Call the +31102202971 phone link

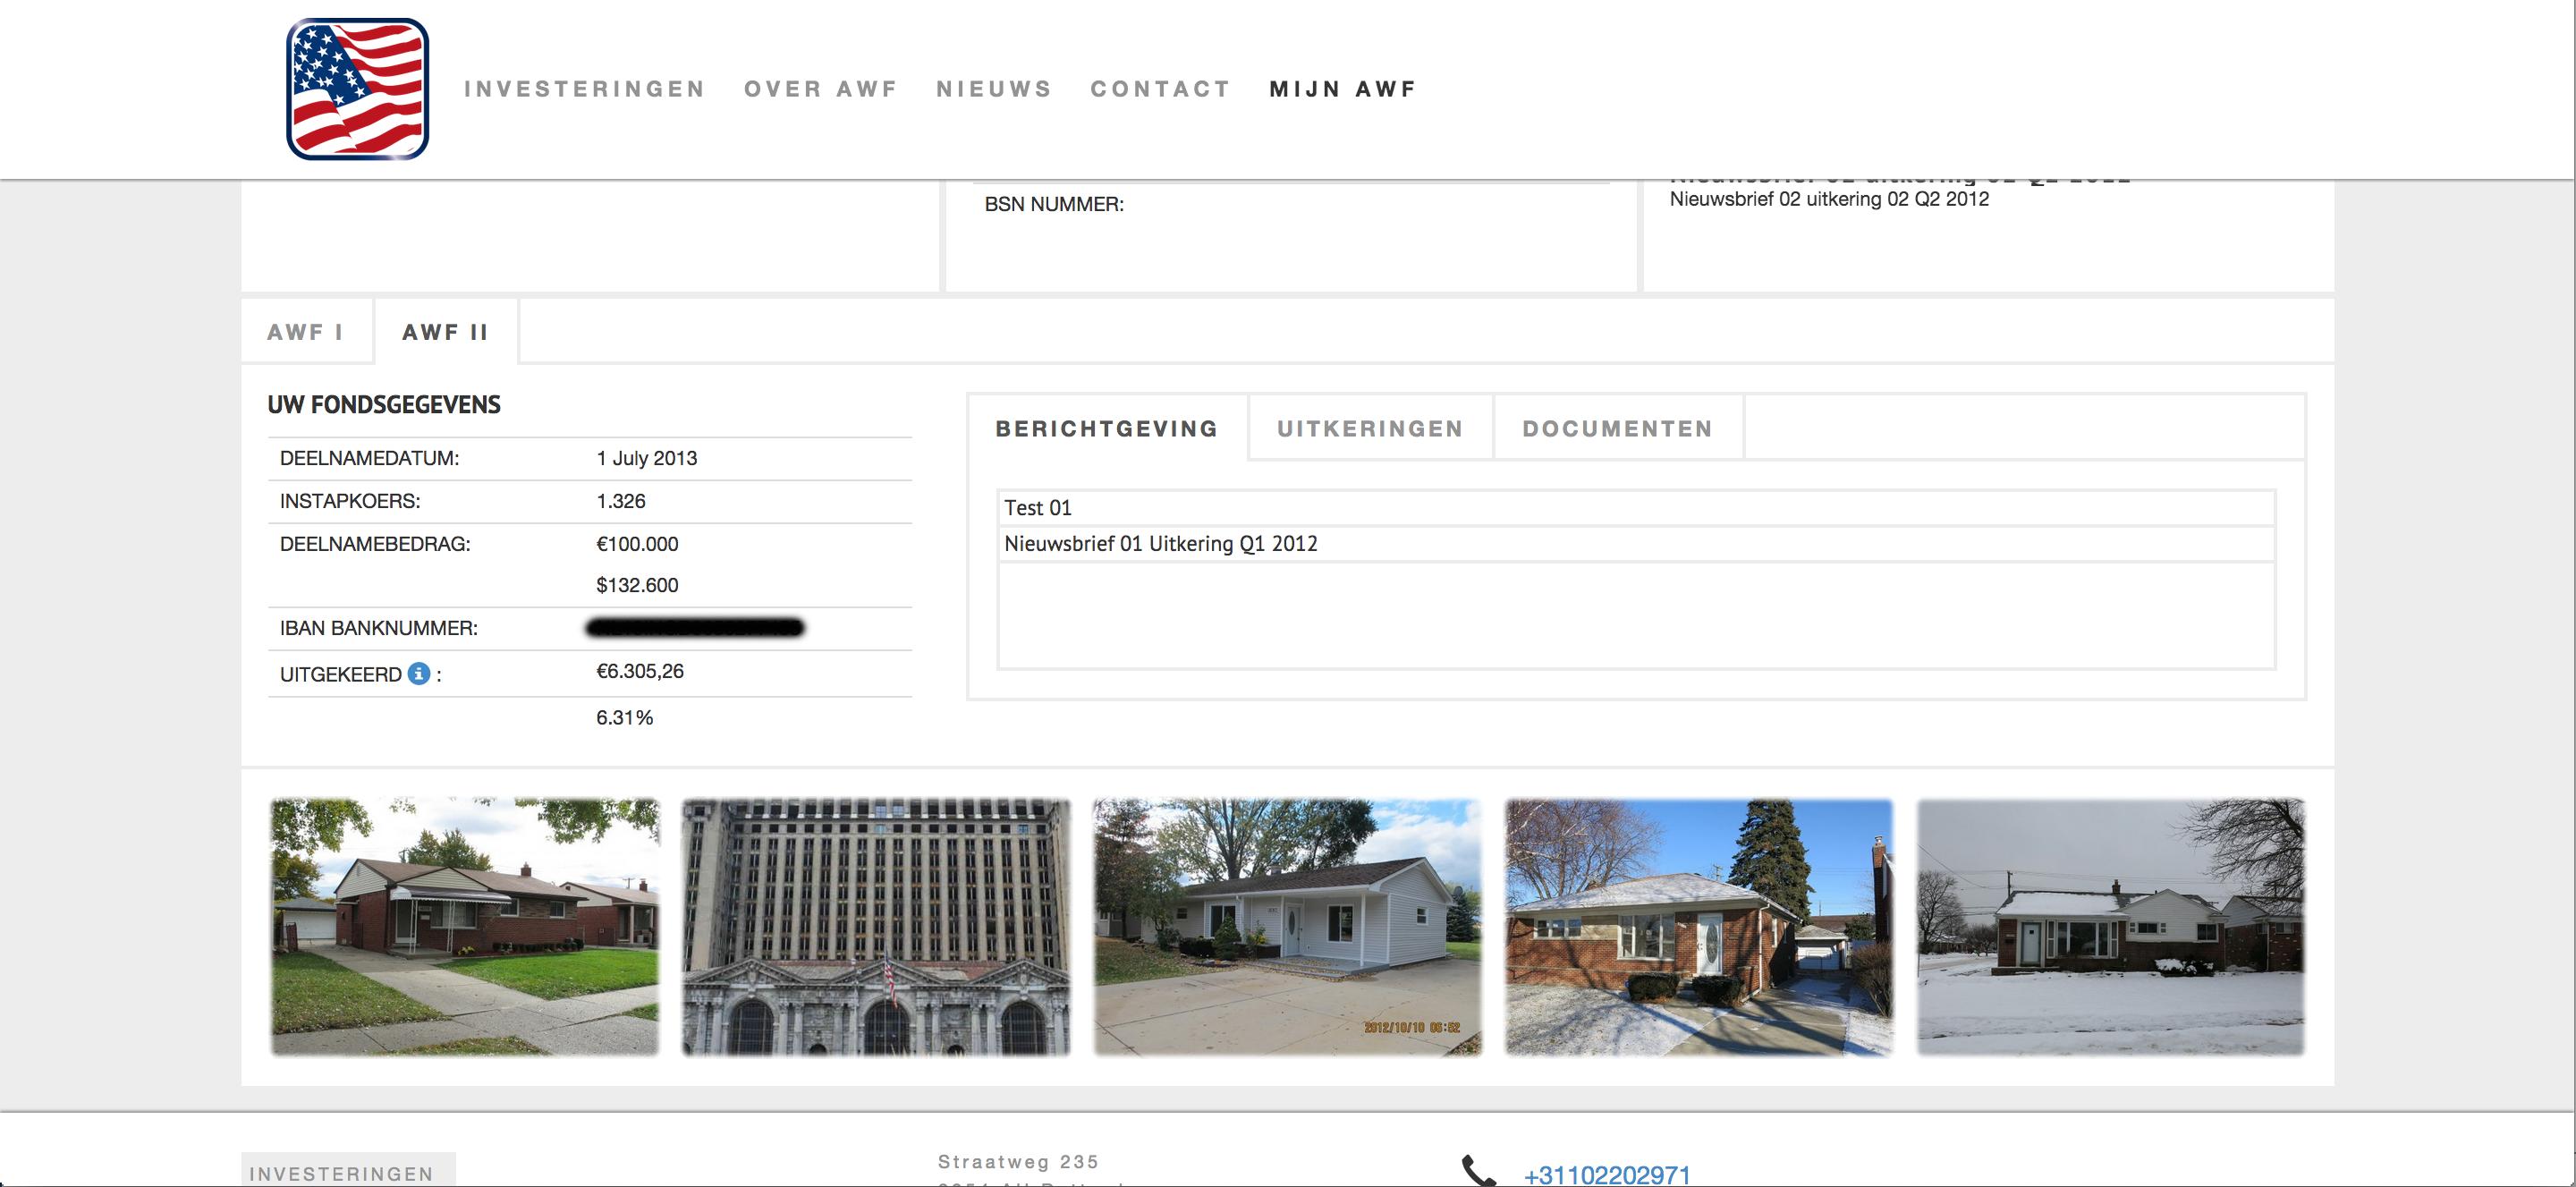click(x=1606, y=1174)
